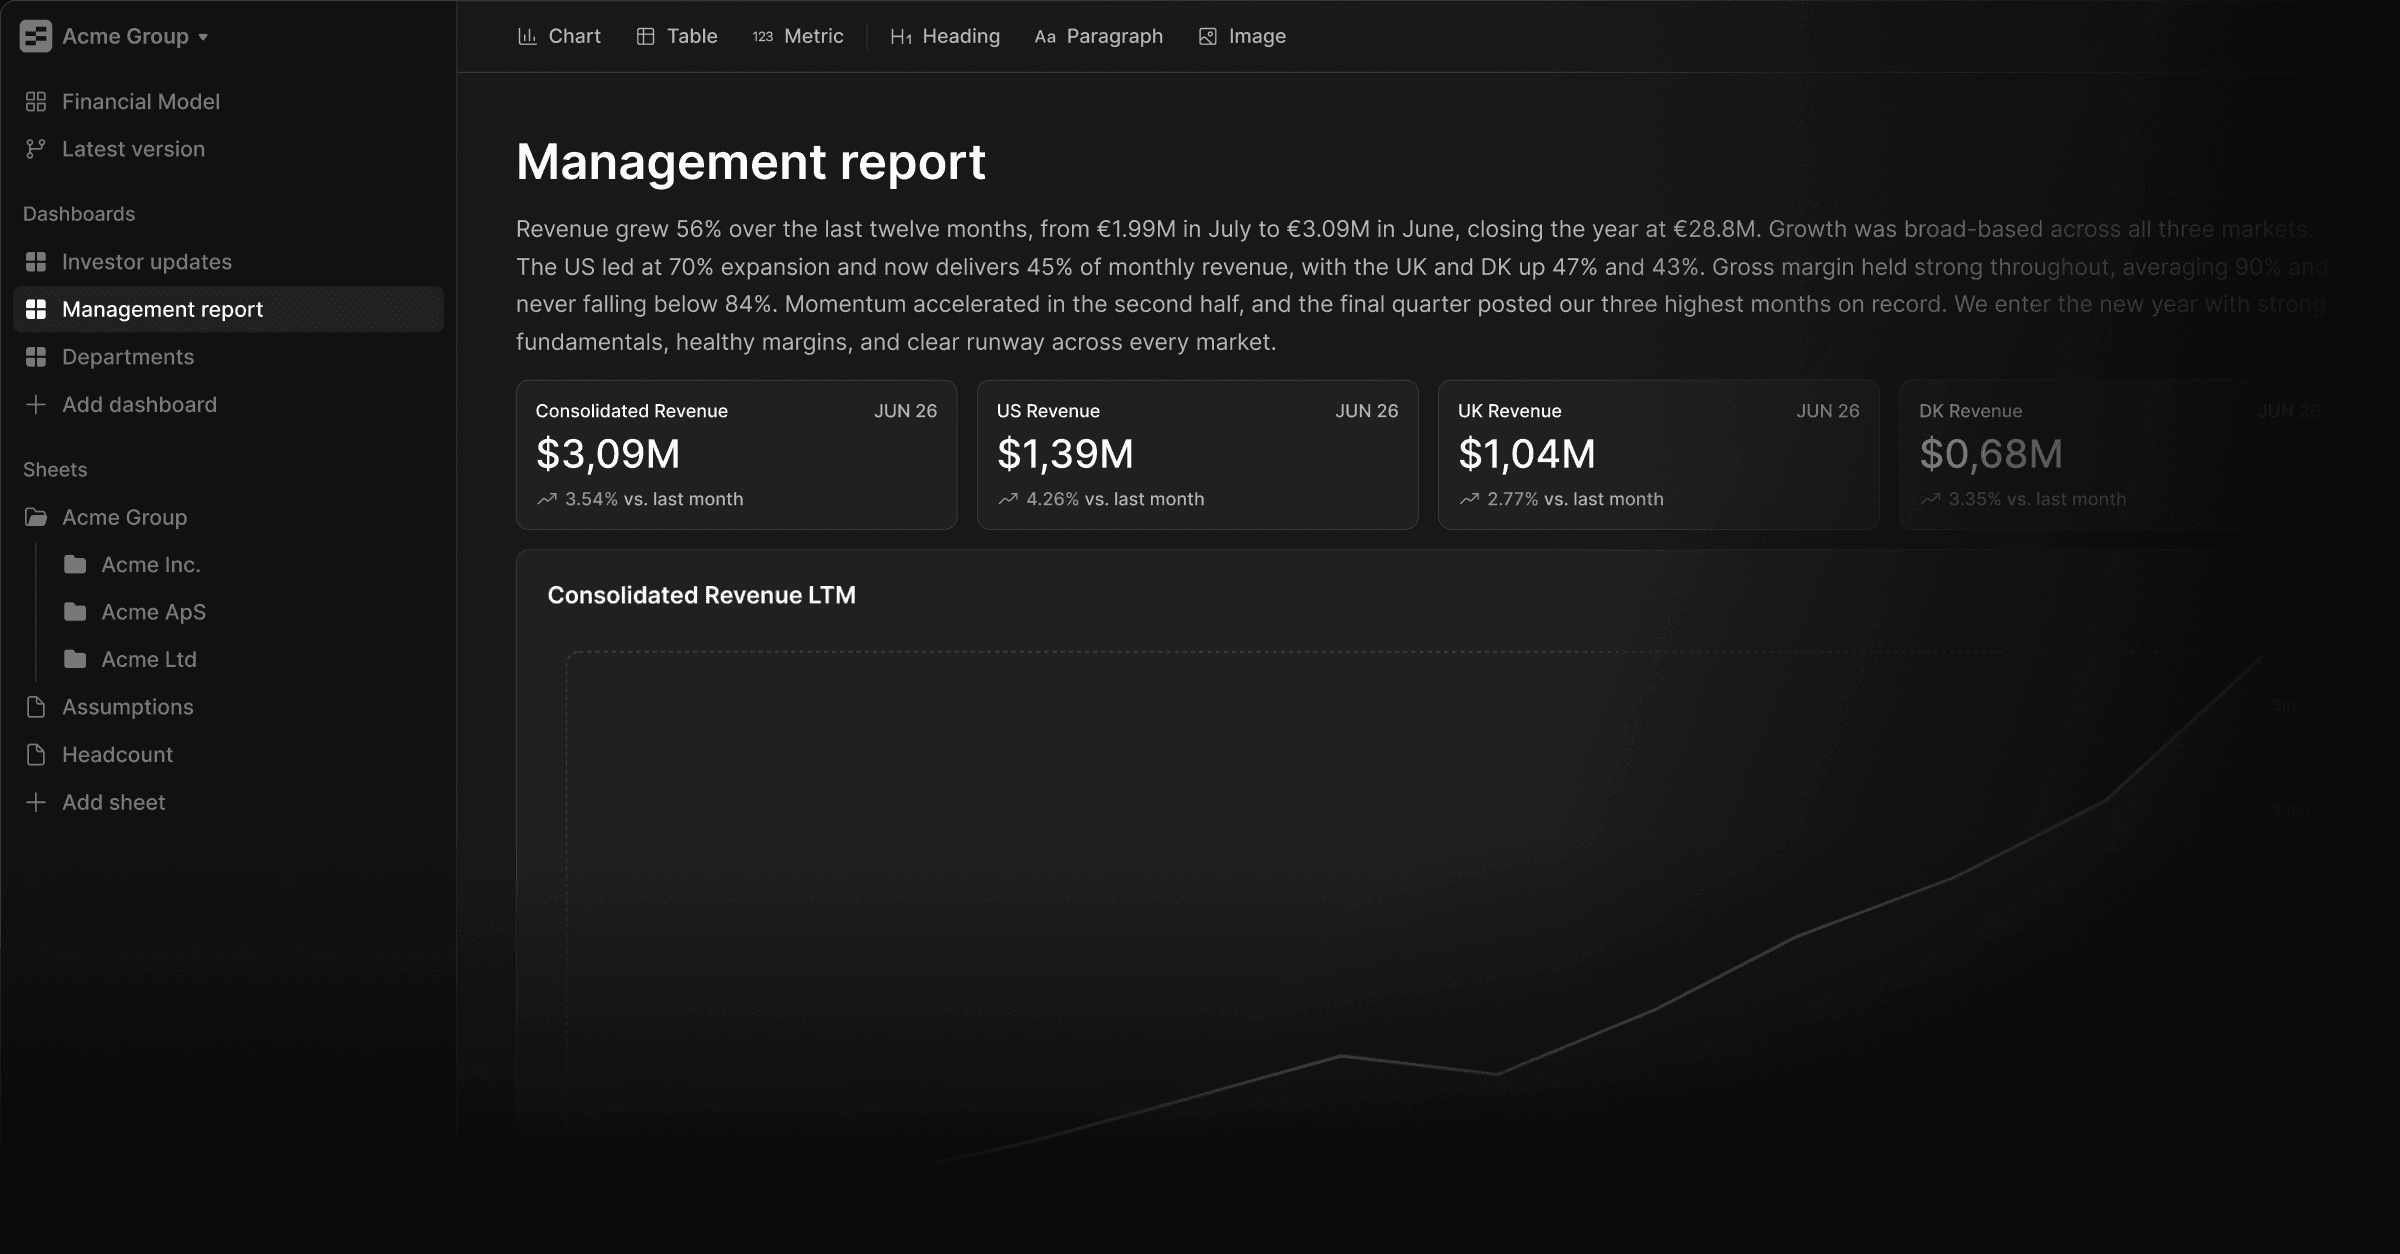The image size is (2400, 1254).
Task: Click the Consolidated Revenue metric title
Action: click(632, 411)
